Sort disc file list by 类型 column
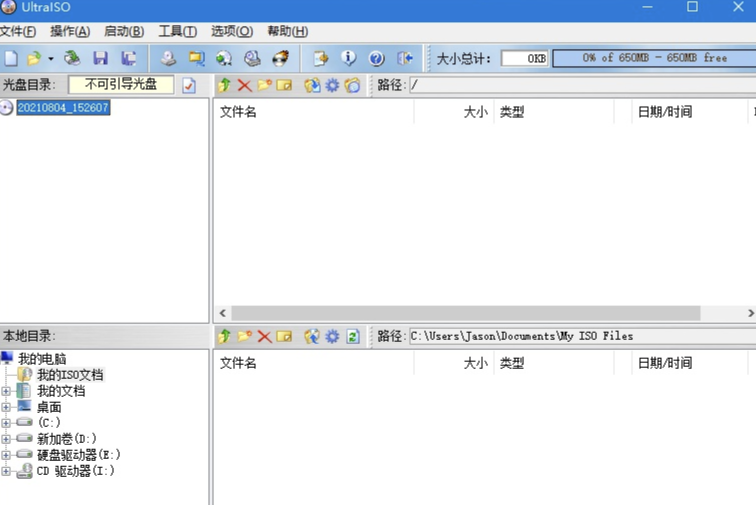 [x=554, y=112]
